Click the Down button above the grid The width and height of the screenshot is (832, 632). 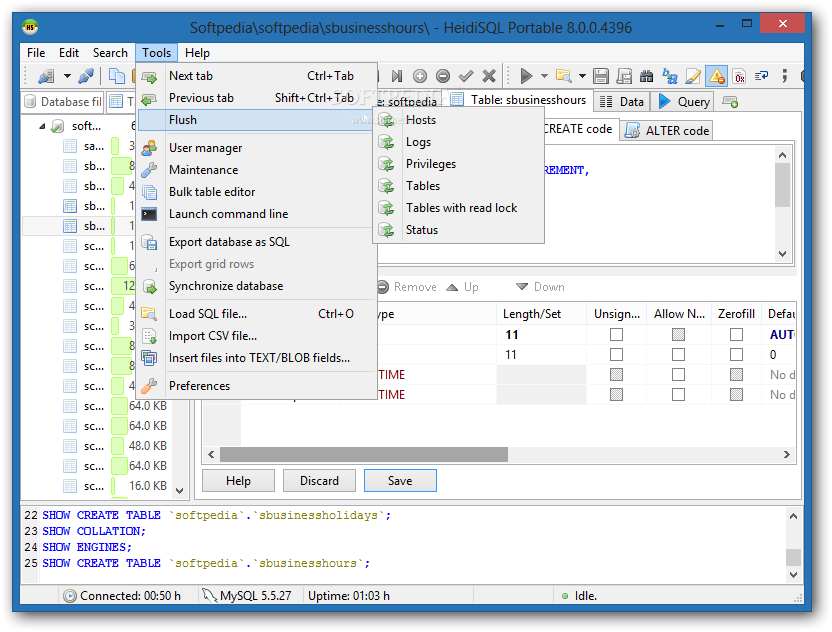tap(541, 287)
